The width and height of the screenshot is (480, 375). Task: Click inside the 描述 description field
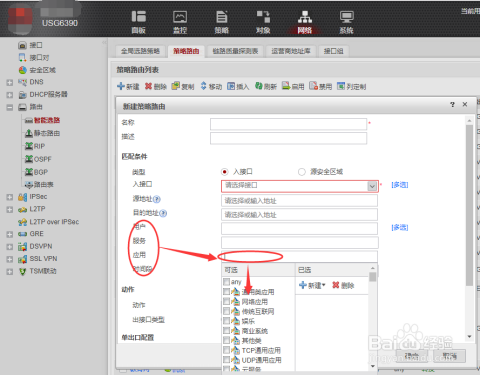[x=288, y=138]
